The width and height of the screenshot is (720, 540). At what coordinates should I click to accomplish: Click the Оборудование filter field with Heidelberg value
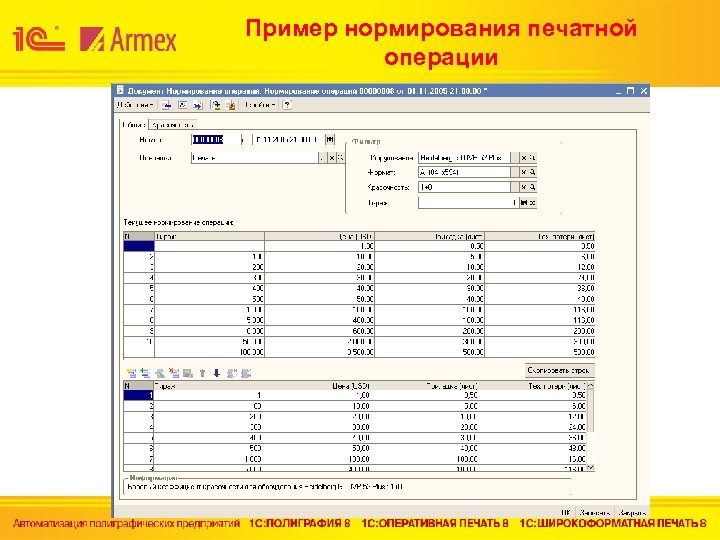pos(464,158)
